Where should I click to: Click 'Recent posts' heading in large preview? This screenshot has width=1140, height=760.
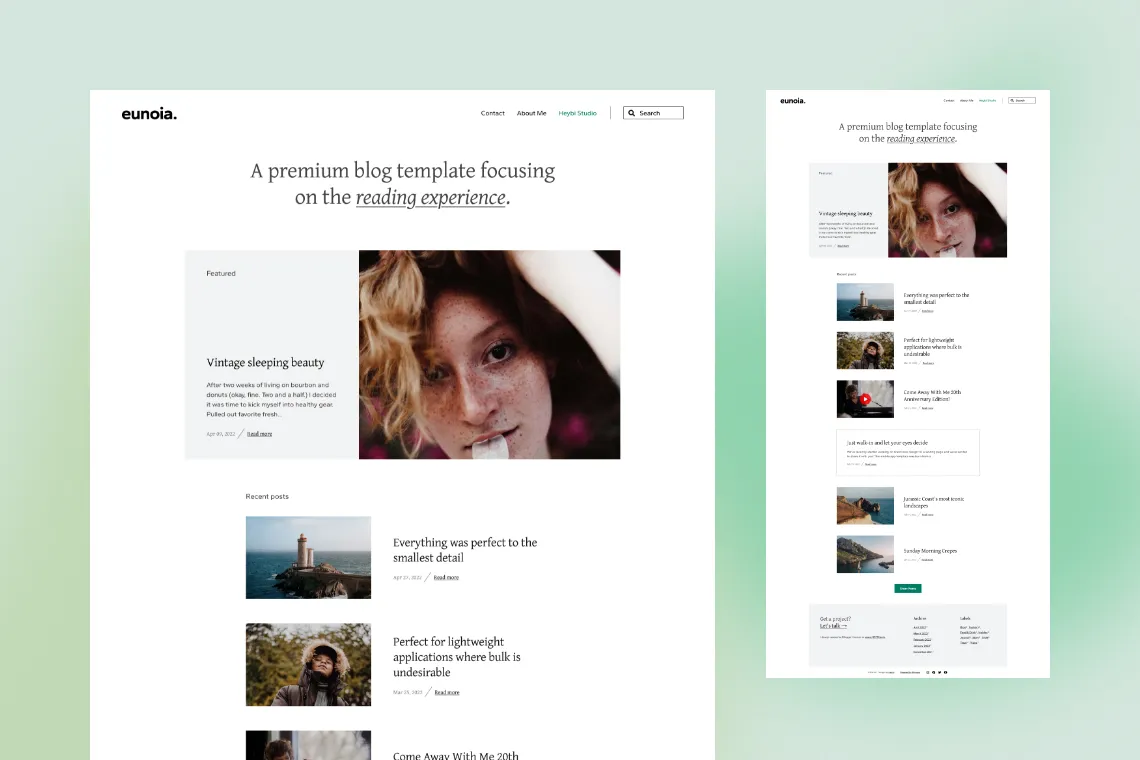pyautogui.click(x=267, y=496)
